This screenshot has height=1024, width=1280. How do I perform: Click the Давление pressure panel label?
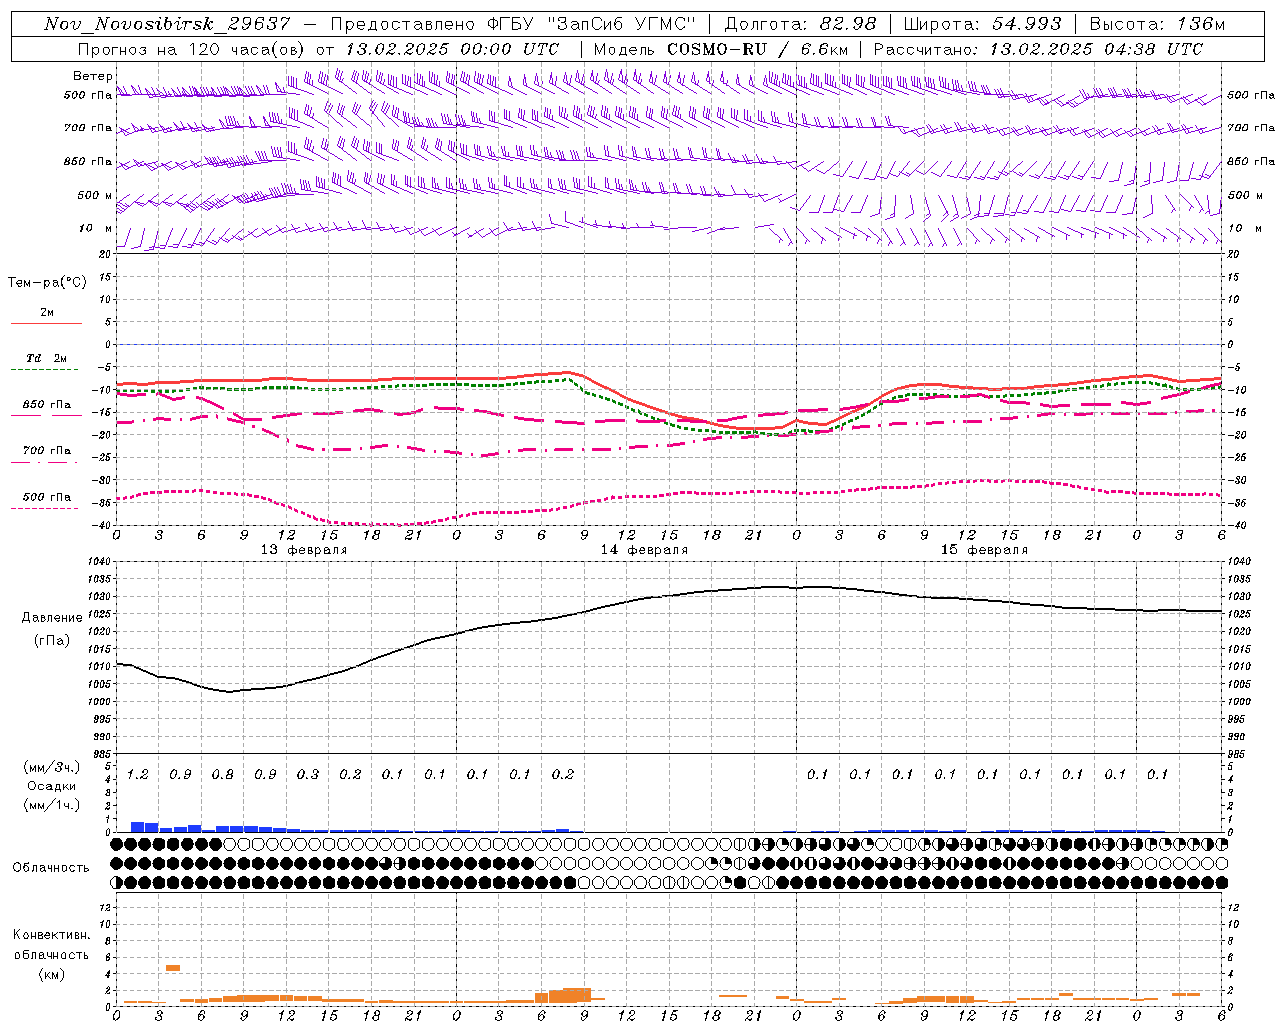[52, 618]
